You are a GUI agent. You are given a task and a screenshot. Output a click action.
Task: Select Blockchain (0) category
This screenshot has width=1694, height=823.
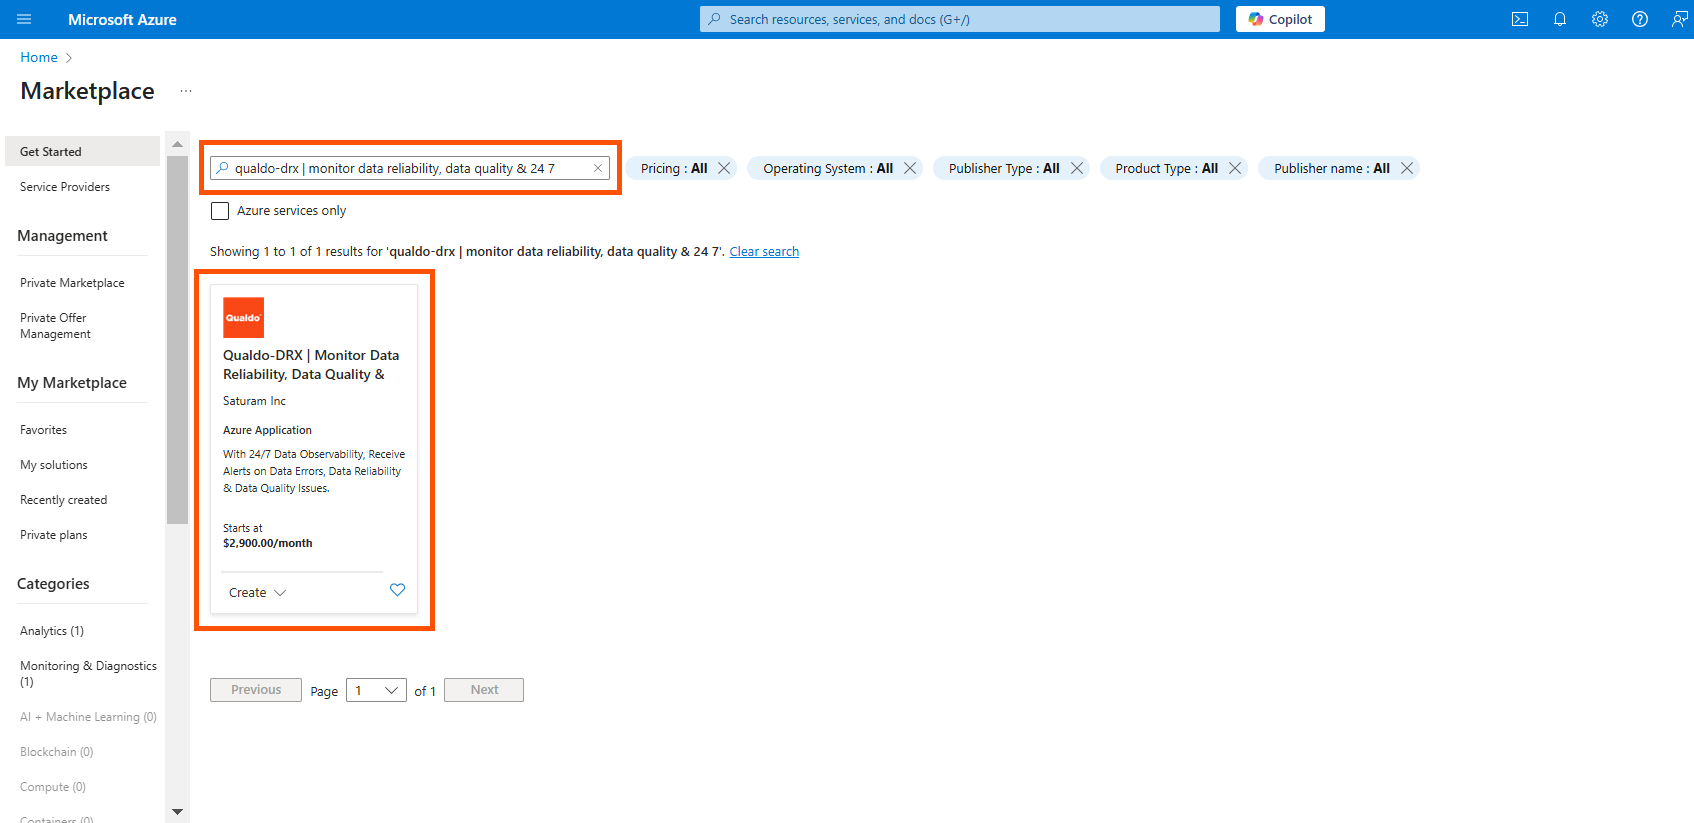[56, 752]
